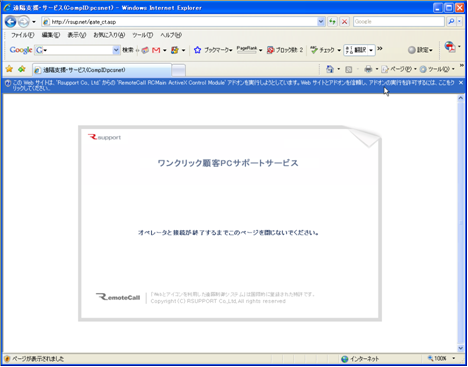Click the Home icon in command bar
Screen dimensions: 468x367
(330, 69)
